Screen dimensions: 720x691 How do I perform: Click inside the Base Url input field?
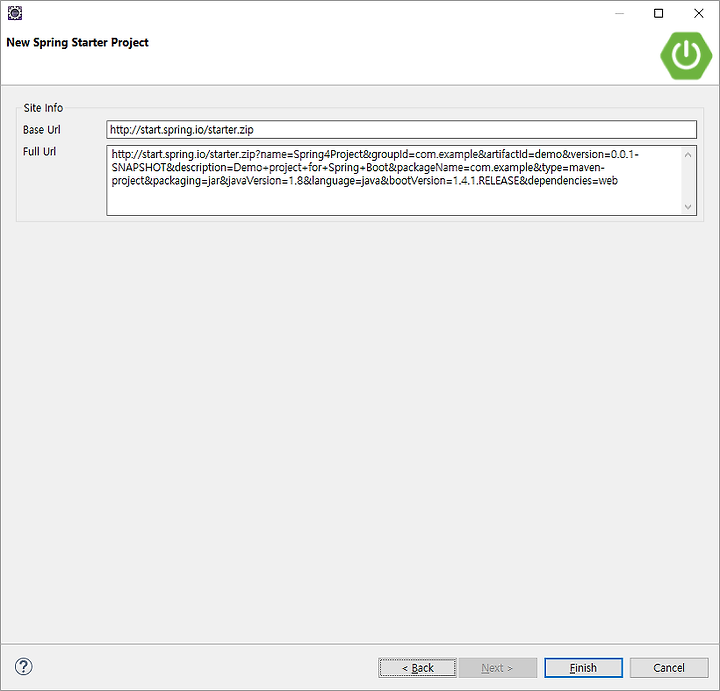tap(401, 129)
